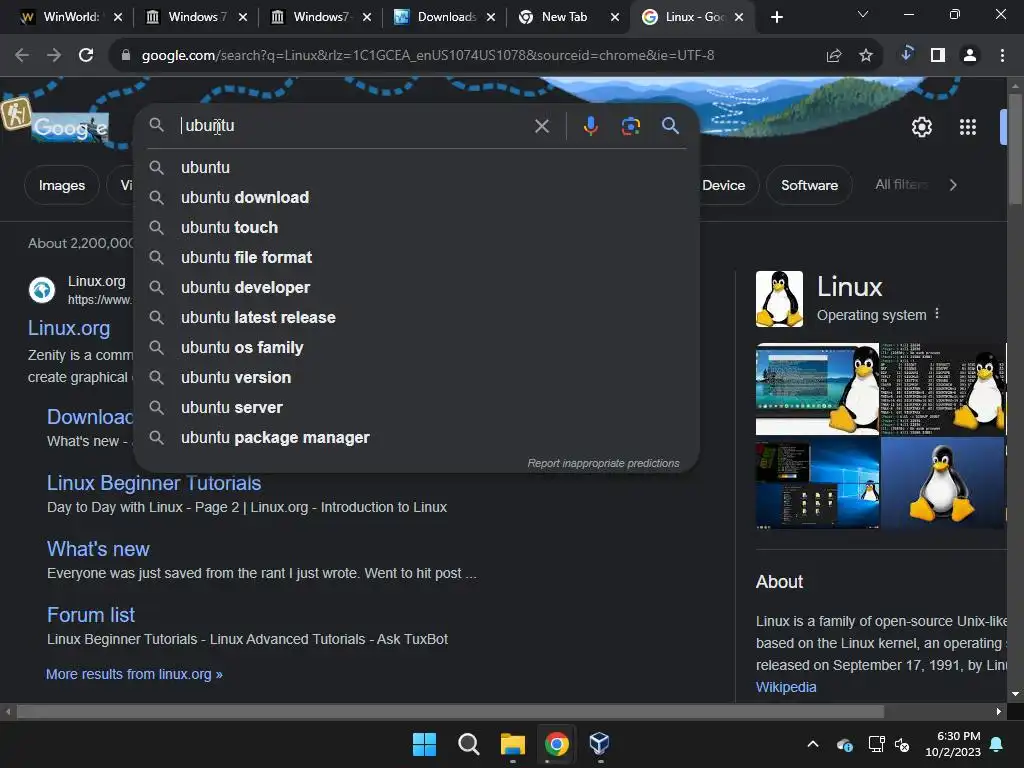Viewport: 1024px width, 768px height.
Task: Open the Linux.org result title
Action: point(69,328)
